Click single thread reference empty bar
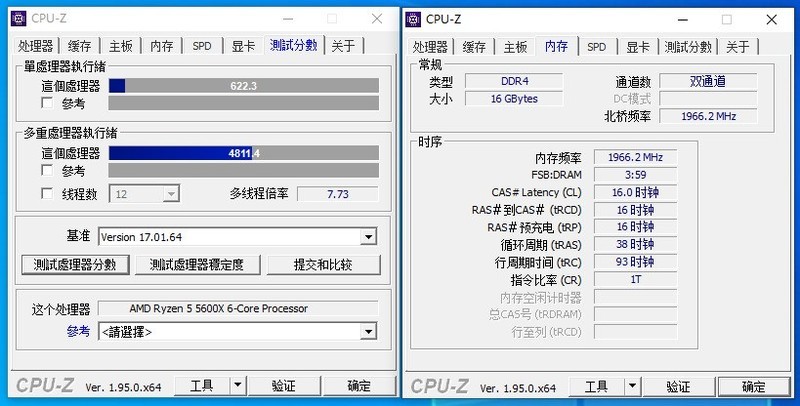Viewport: 800px width, 406px height. click(243, 103)
